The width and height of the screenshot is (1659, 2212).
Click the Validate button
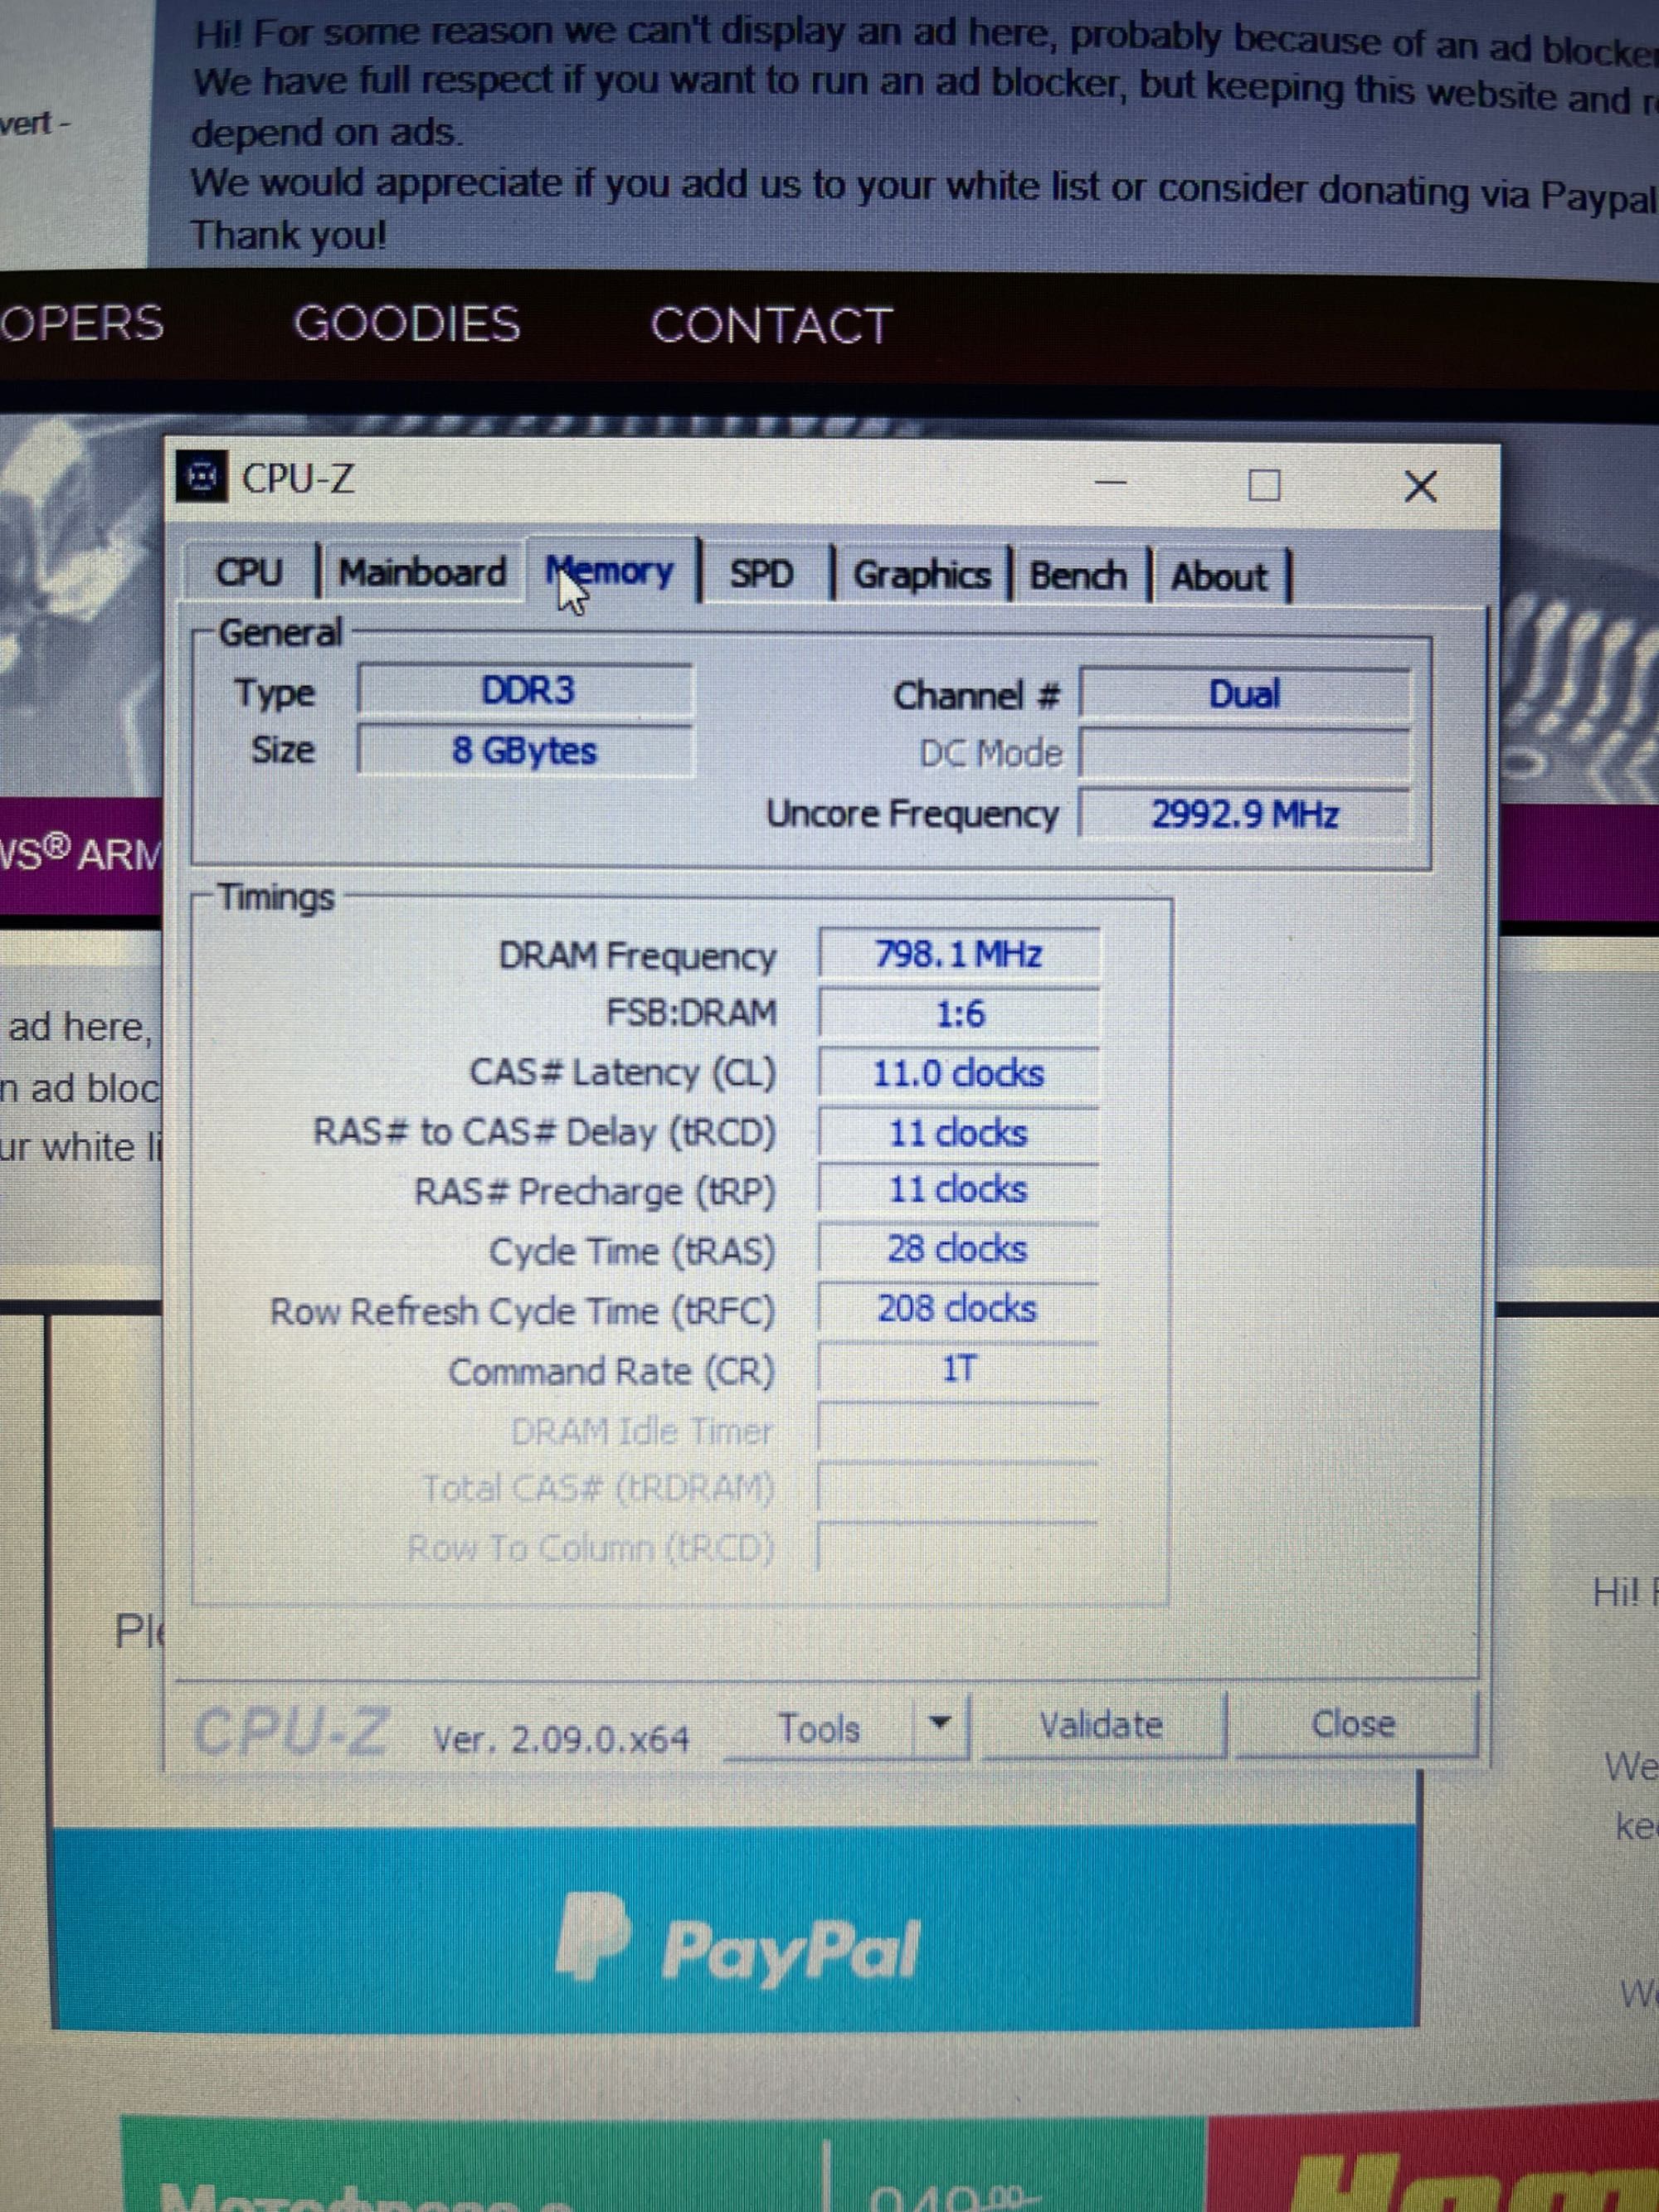(1101, 1725)
